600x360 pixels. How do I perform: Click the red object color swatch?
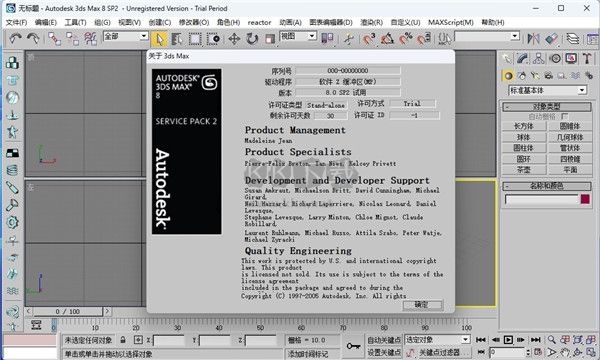click(x=585, y=199)
